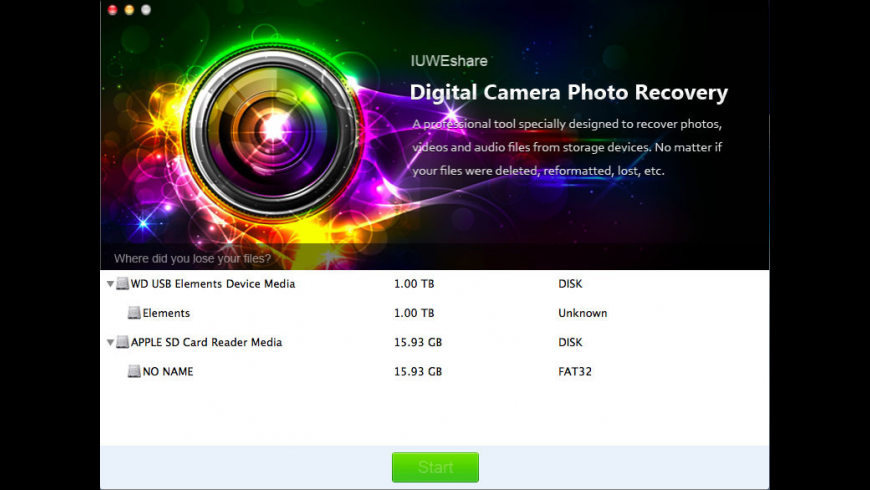Click the Elements volume drive icon
The height and width of the screenshot is (490, 870).
tap(134, 313)
